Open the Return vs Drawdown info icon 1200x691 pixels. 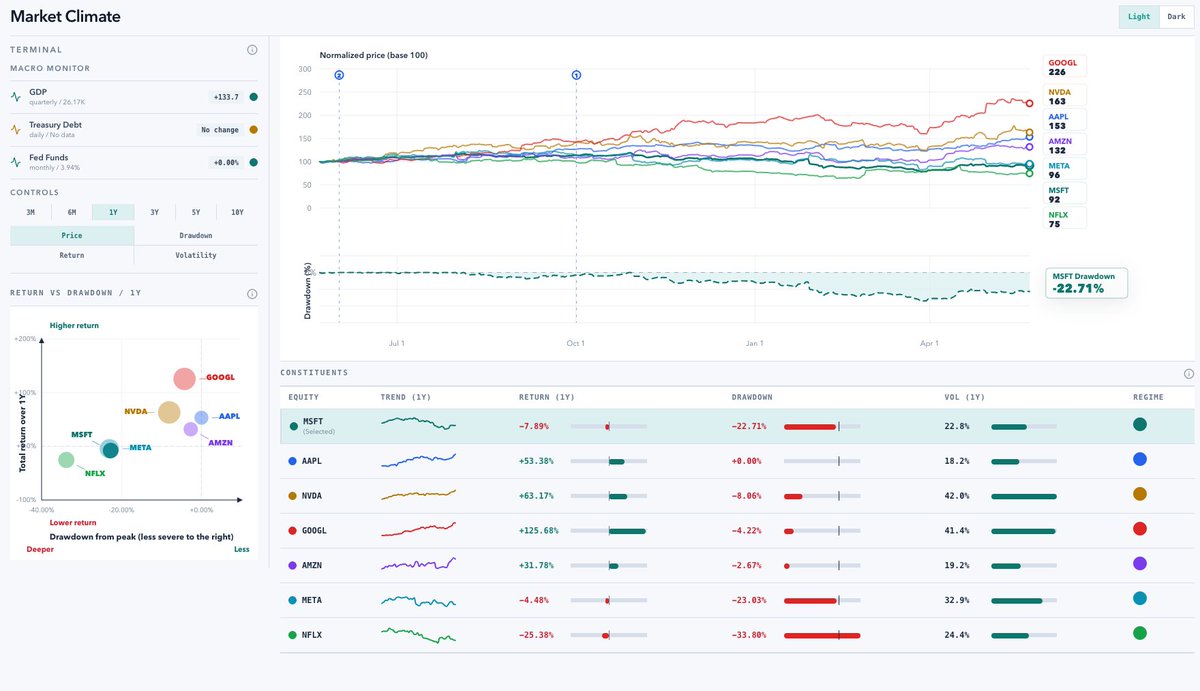pyautogui.click(x=252, y=294)
